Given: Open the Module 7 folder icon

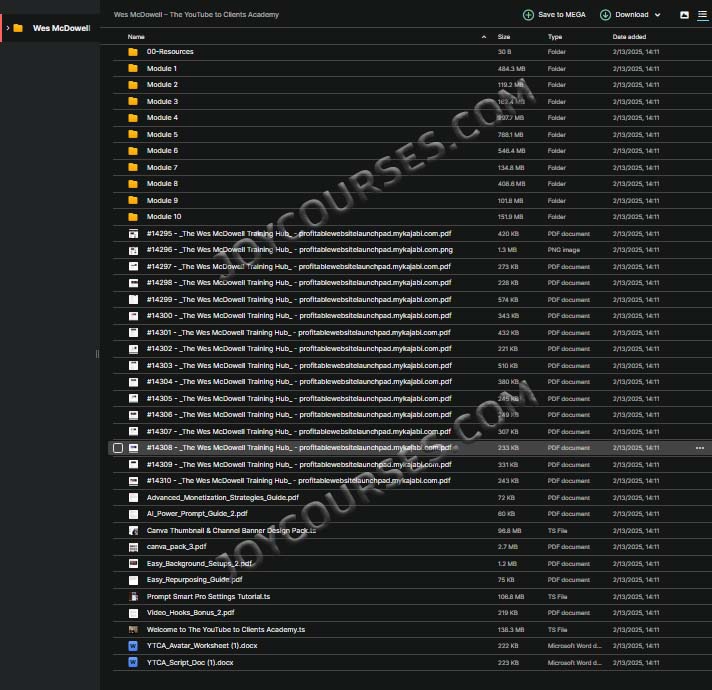Looking at the screenshot, I should pos(133,168).
